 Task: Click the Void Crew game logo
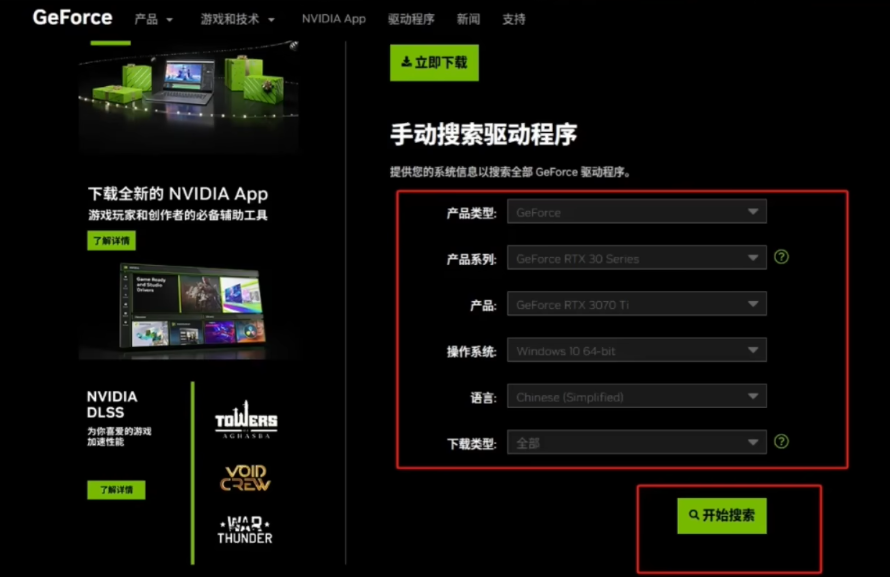tap(245, 477)
